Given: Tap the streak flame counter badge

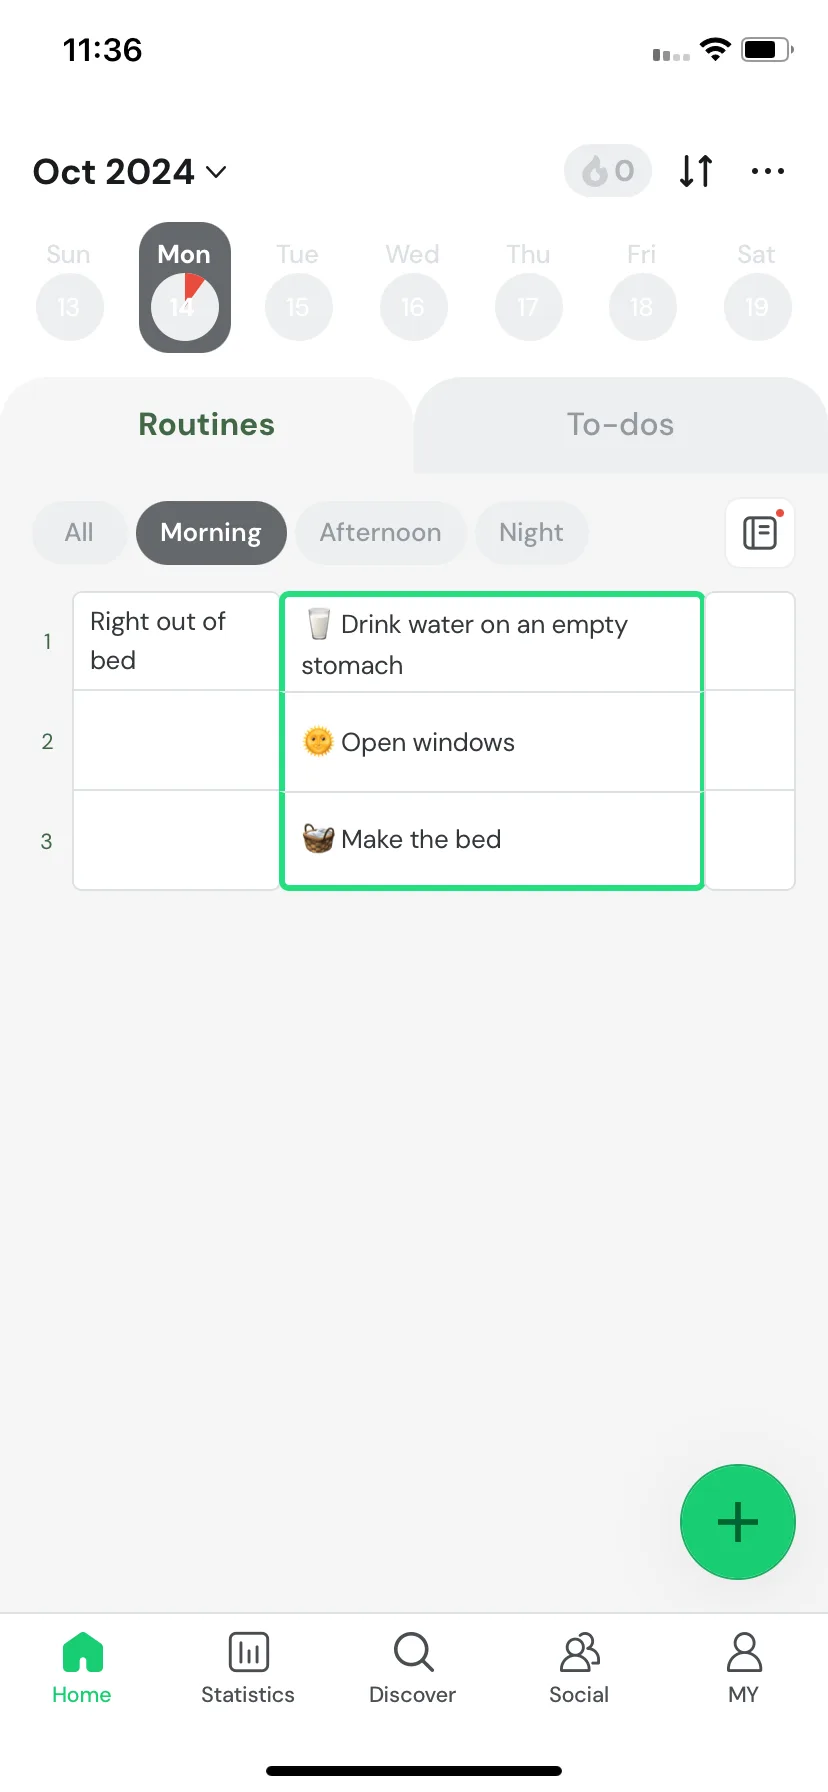Looking at the screenshot, I should coord(608,171).
